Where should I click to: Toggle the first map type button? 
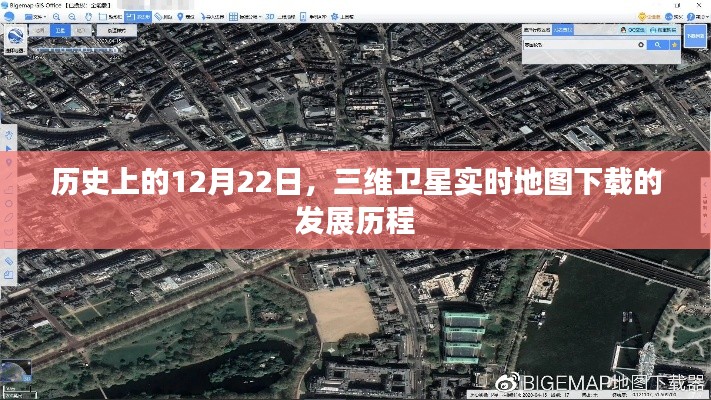coord(39,30)
